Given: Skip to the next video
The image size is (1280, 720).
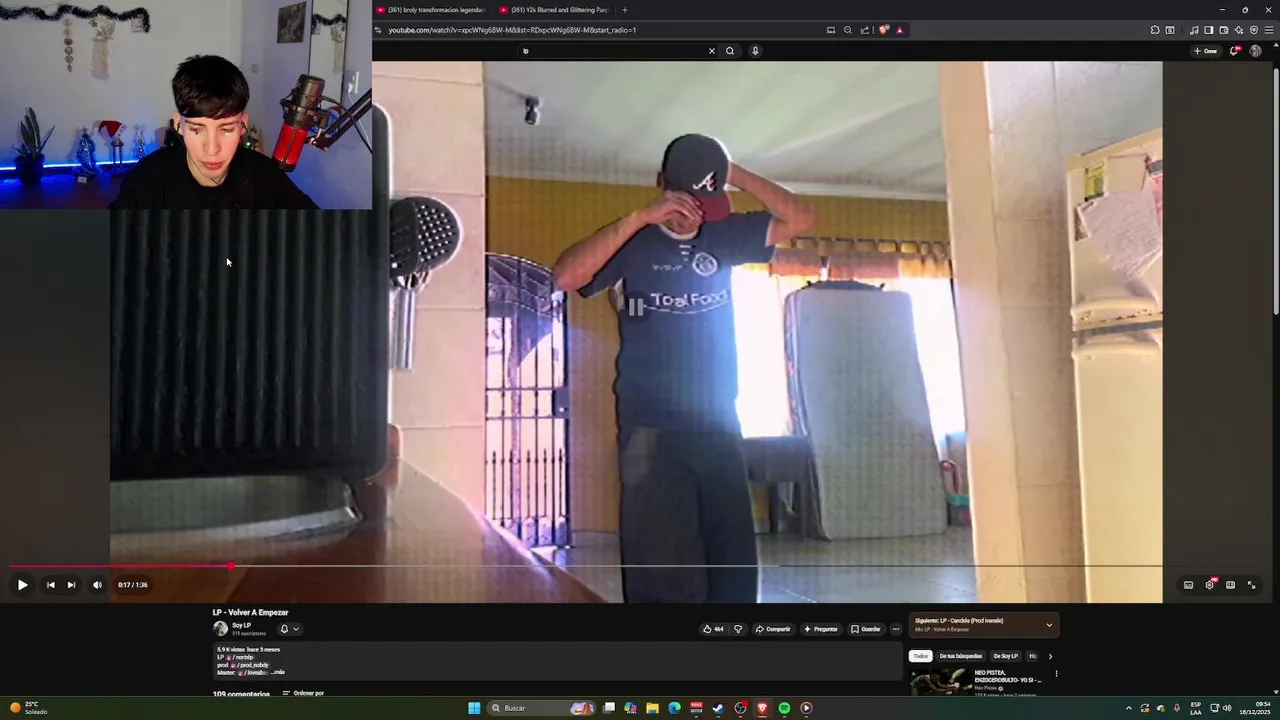Looking at the screenshot, I should (x=71, y=585).
